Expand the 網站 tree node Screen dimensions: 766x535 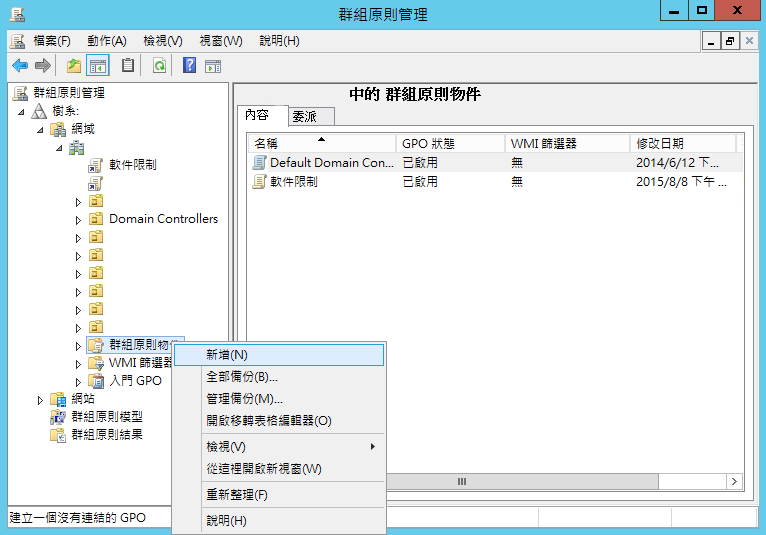point(40,400)
